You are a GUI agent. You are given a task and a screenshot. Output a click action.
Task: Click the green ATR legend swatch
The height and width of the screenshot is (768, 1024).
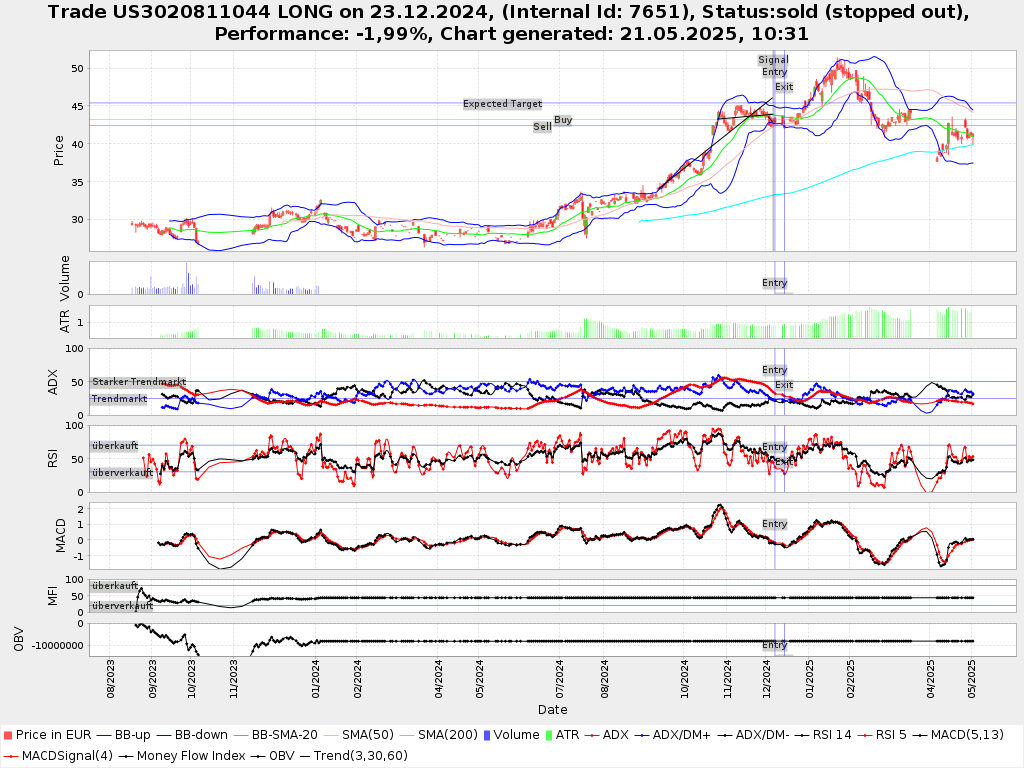point(547,735)
